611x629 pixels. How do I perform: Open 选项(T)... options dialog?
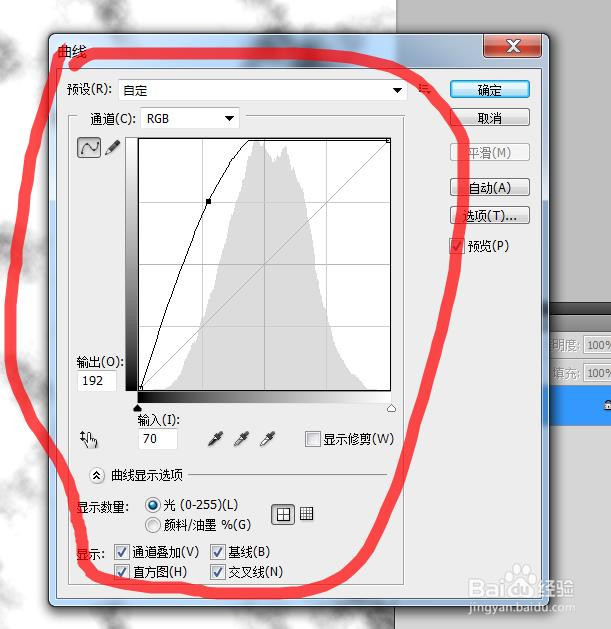[489, 215]
